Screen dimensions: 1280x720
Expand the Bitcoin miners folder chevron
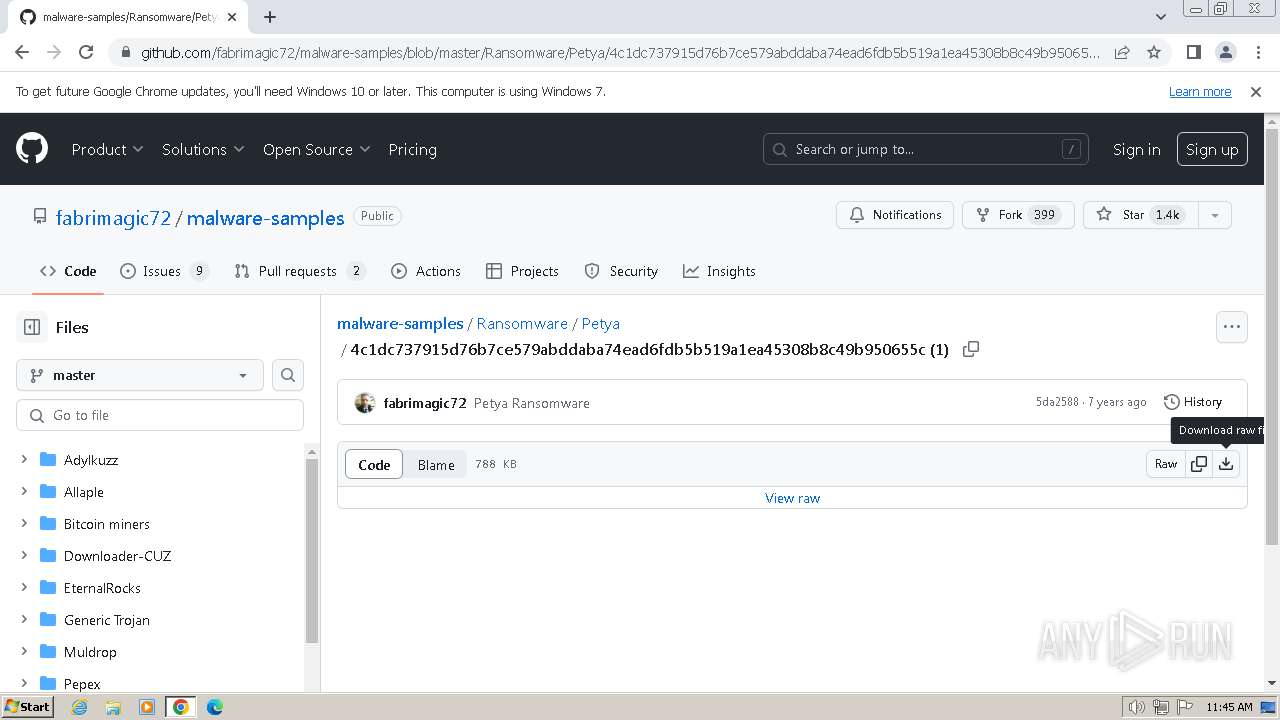(x=24, y=524)
